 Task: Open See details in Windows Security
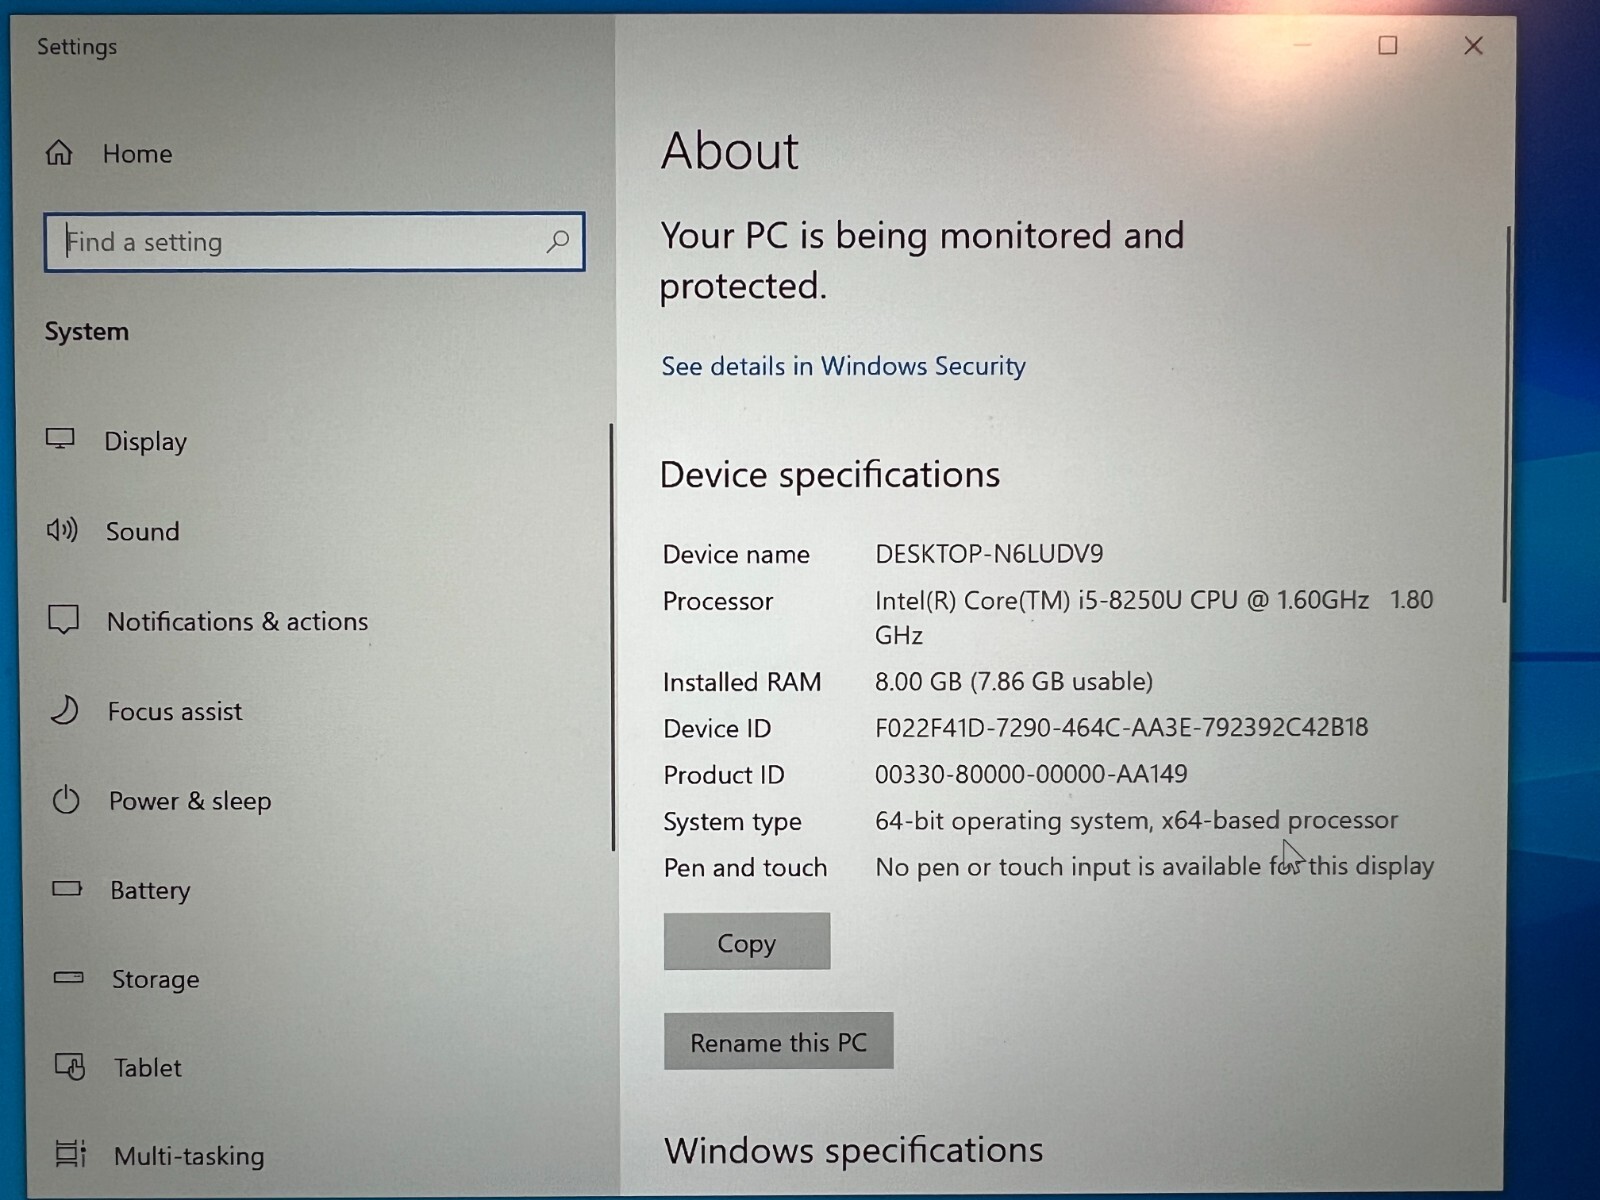click(x=843, y=366)
